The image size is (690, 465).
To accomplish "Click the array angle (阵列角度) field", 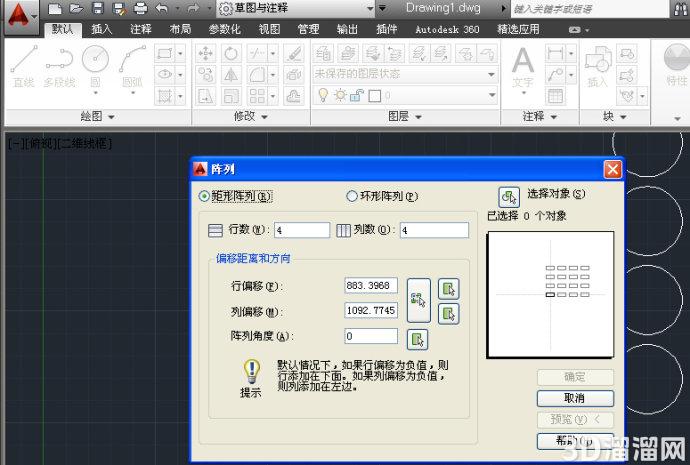I will (x=371, y=336).
